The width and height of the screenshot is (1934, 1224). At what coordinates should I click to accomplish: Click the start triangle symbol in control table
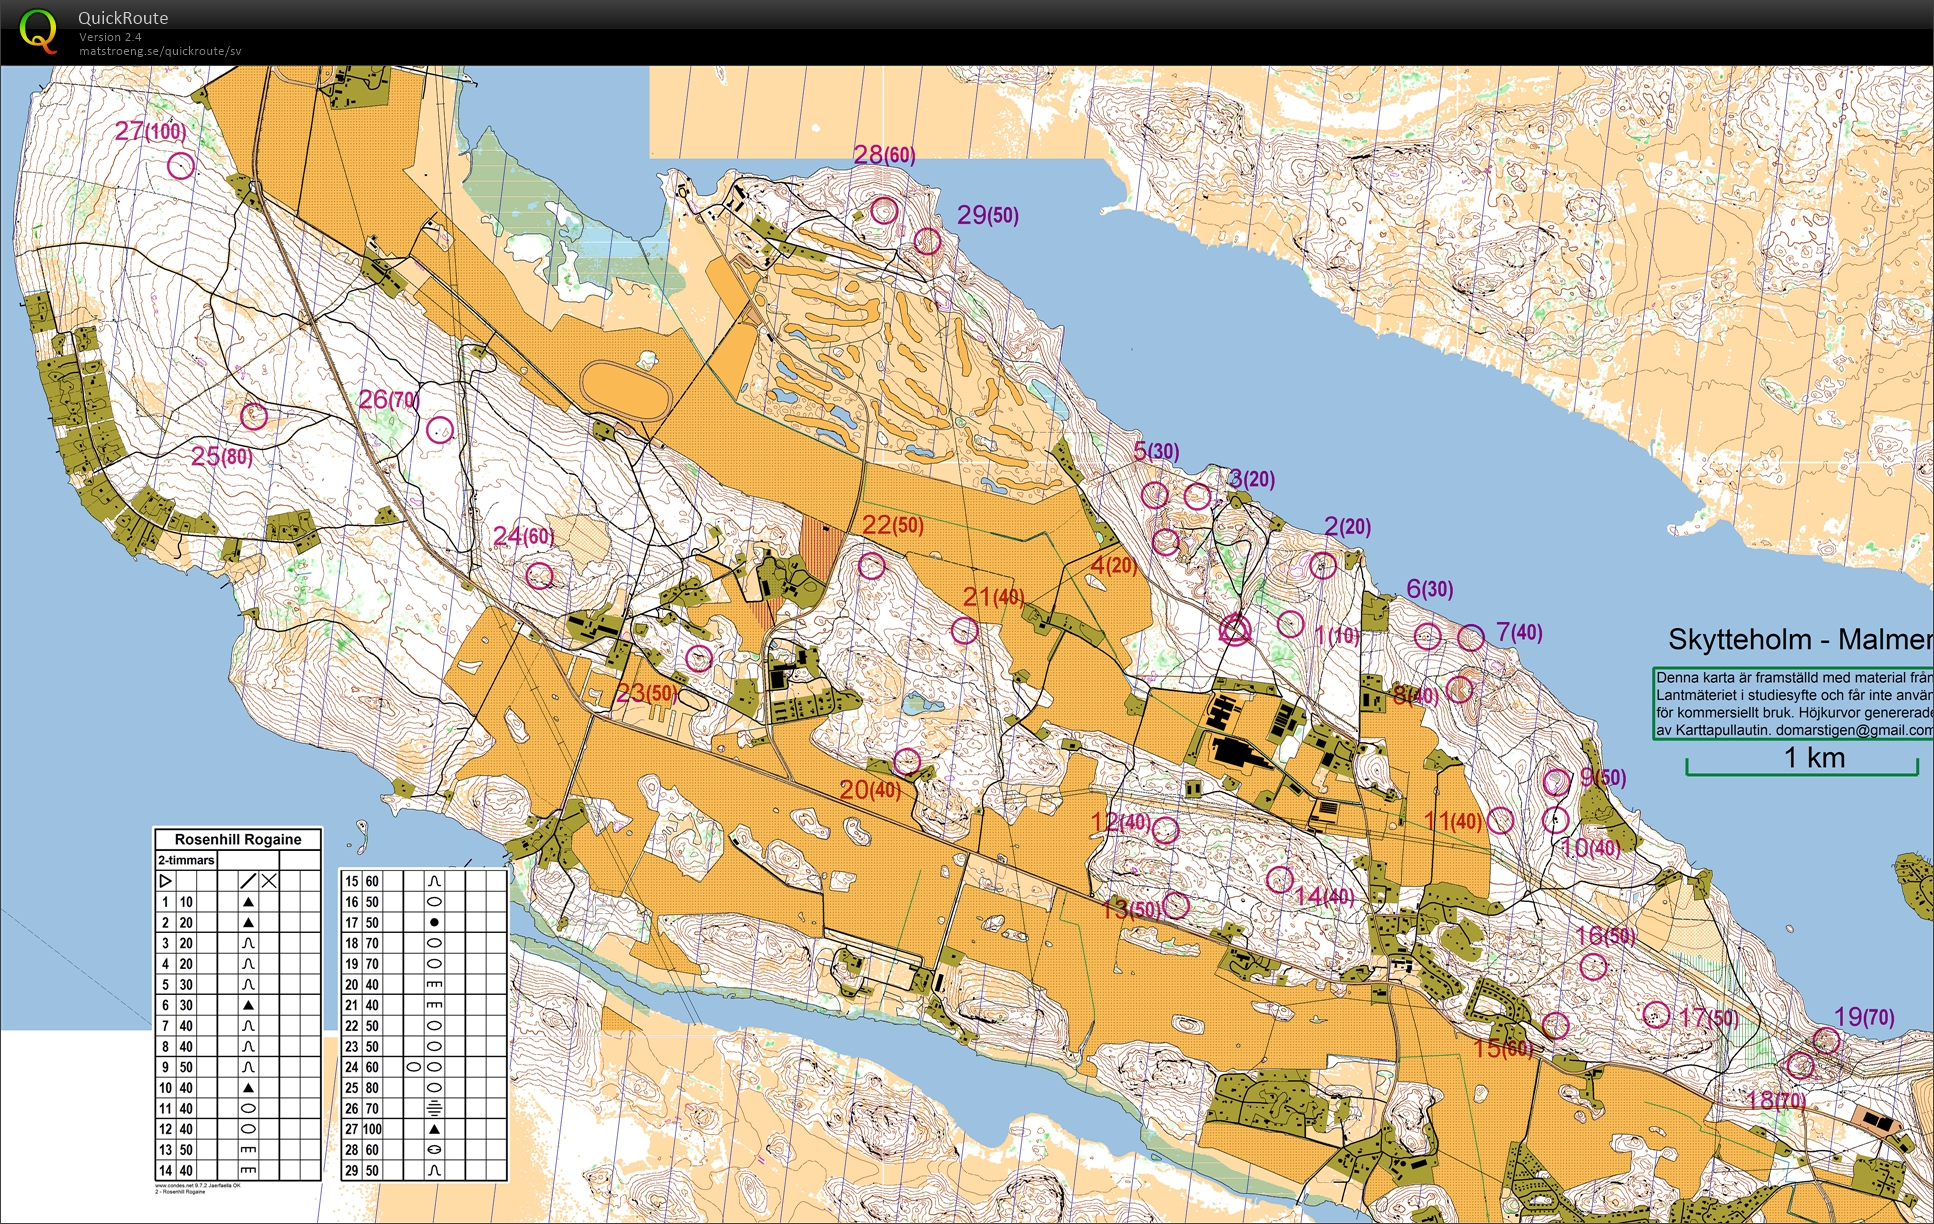166,881
